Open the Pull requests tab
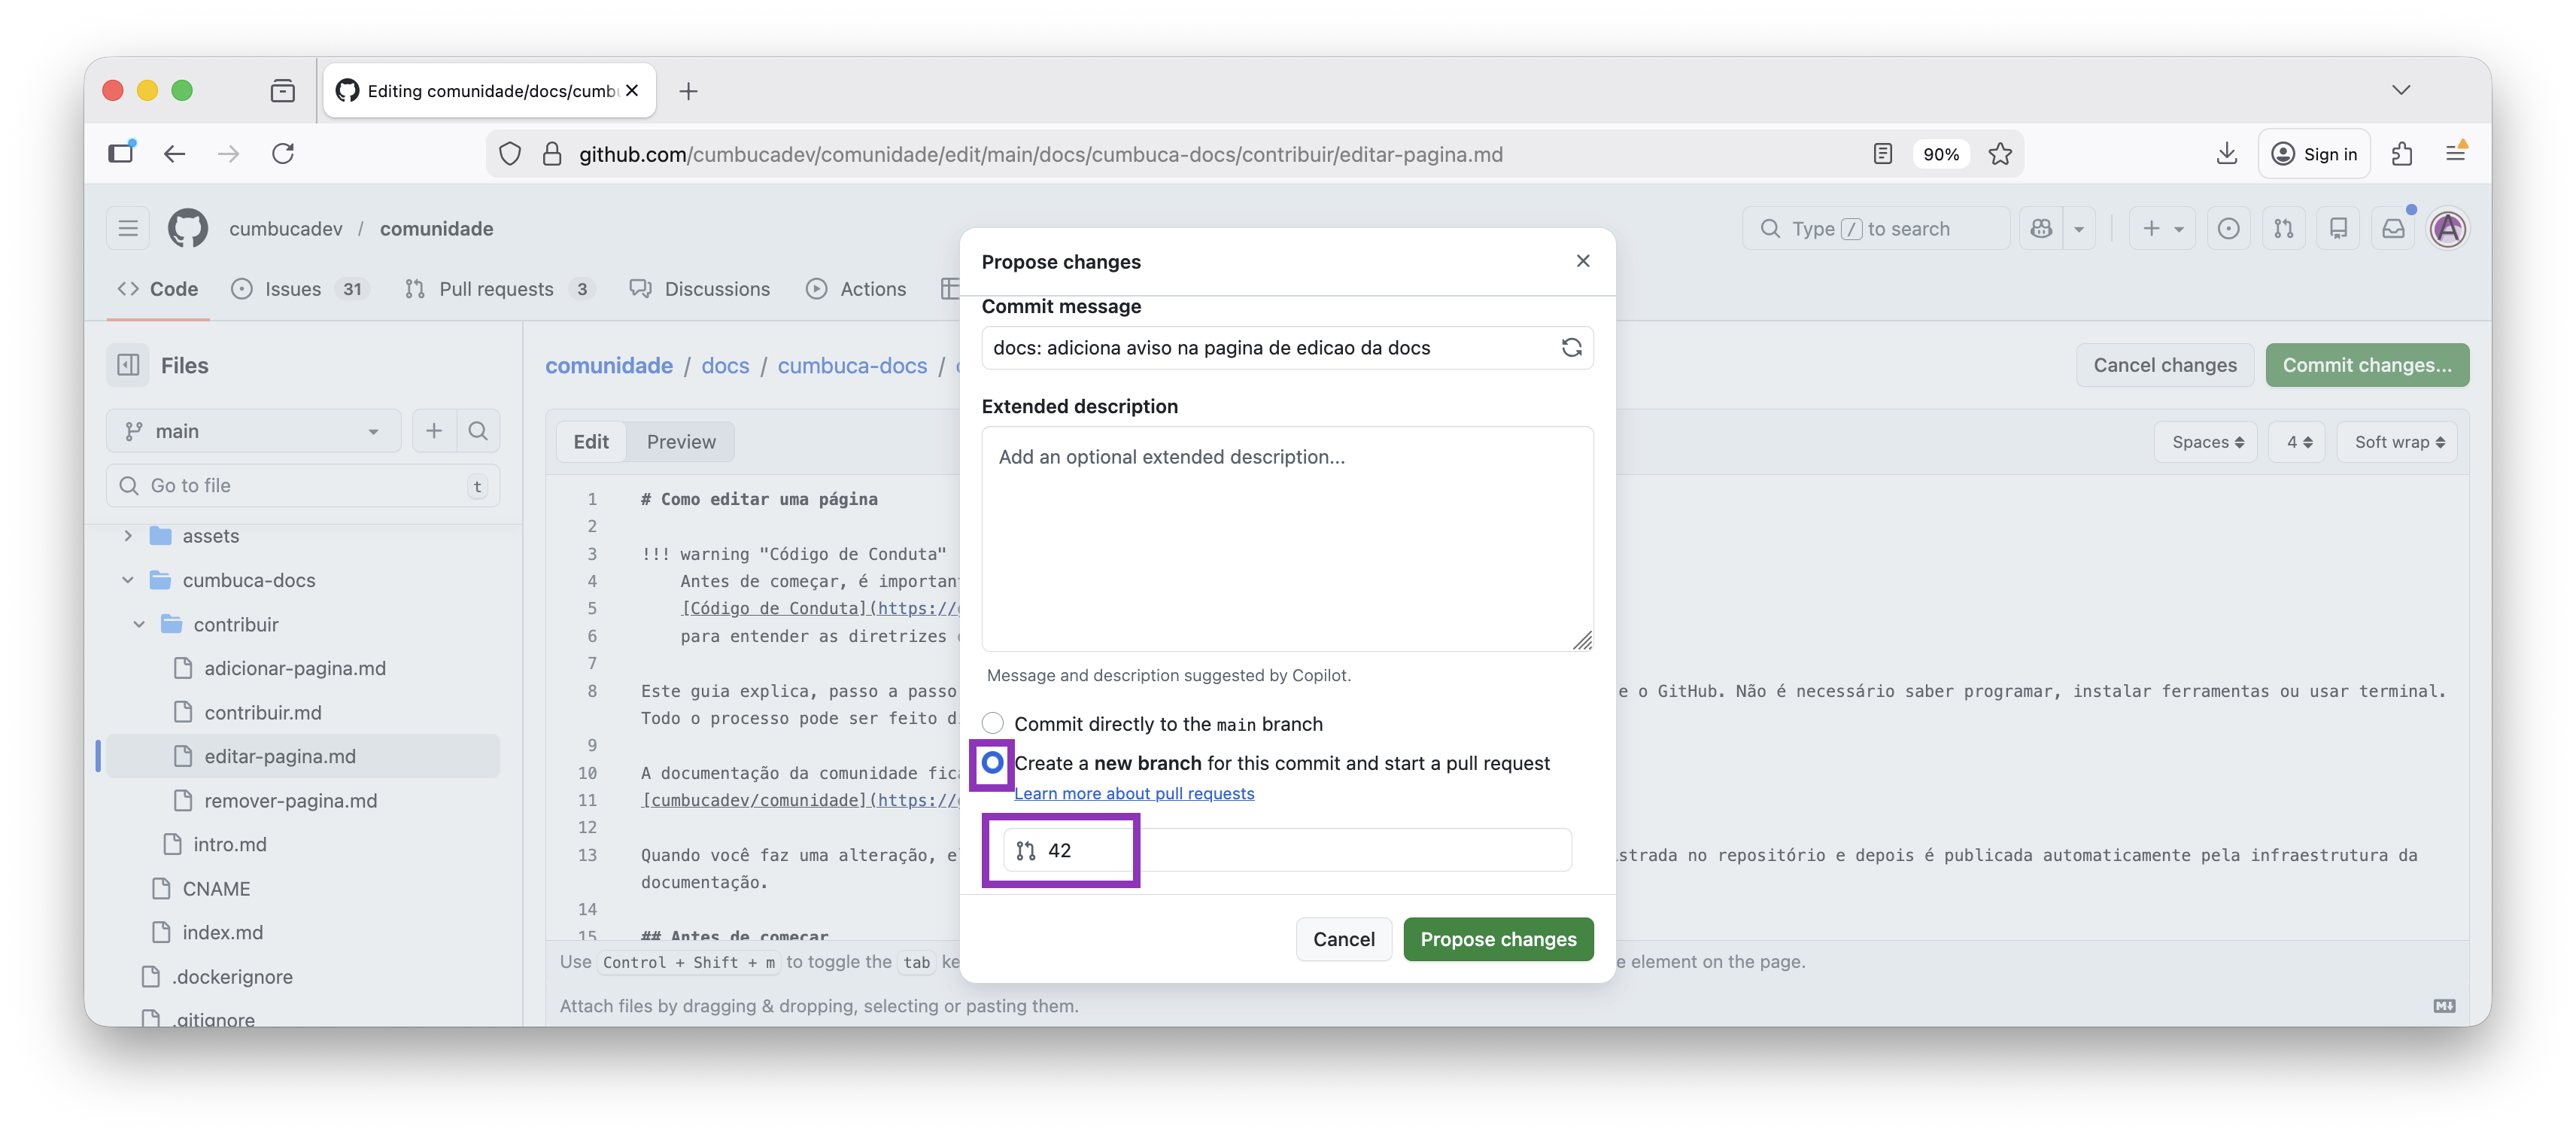Viewport: 2576px width, 1138px height. click(x=499, y=289)
